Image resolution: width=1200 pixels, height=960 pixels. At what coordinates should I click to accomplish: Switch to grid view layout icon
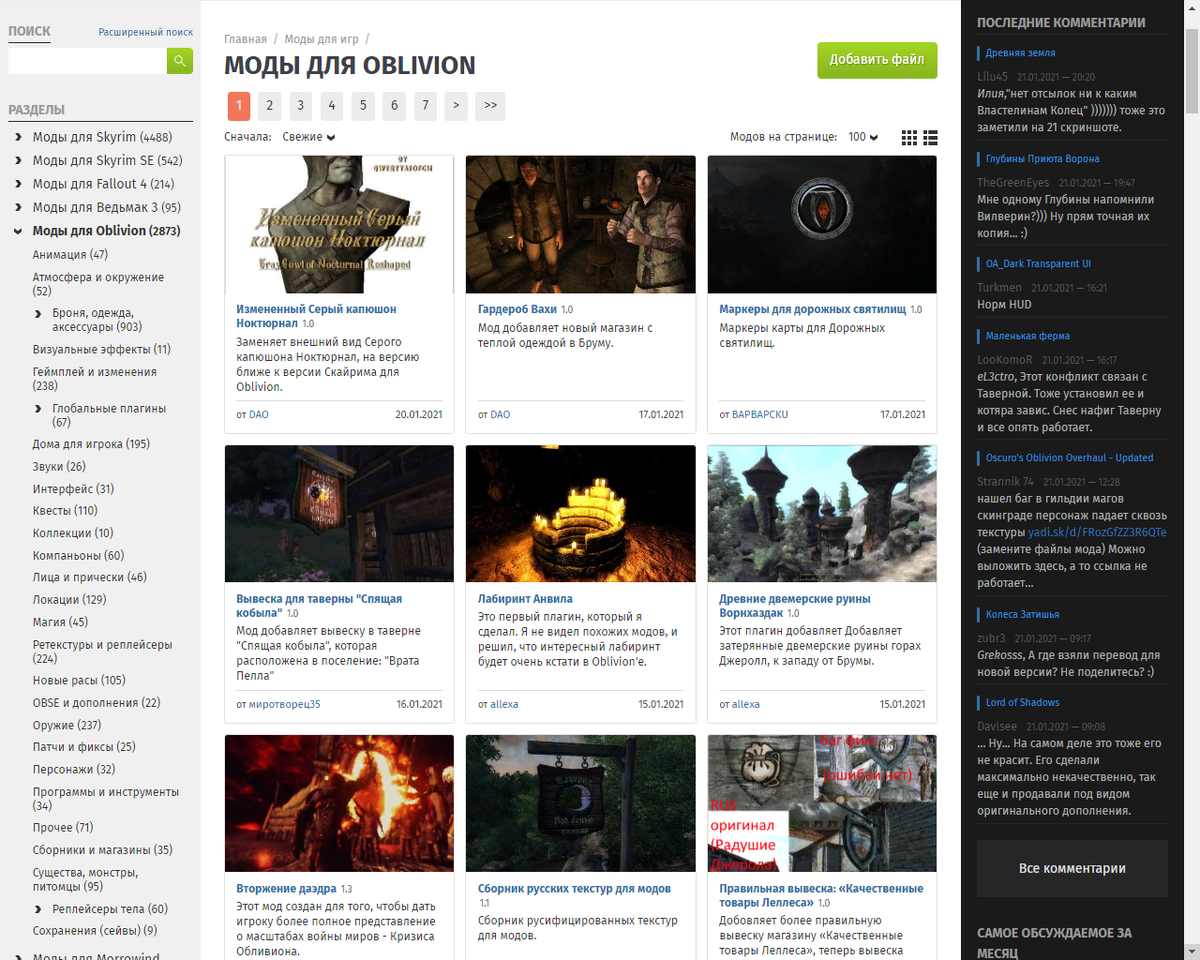[909, 137]
